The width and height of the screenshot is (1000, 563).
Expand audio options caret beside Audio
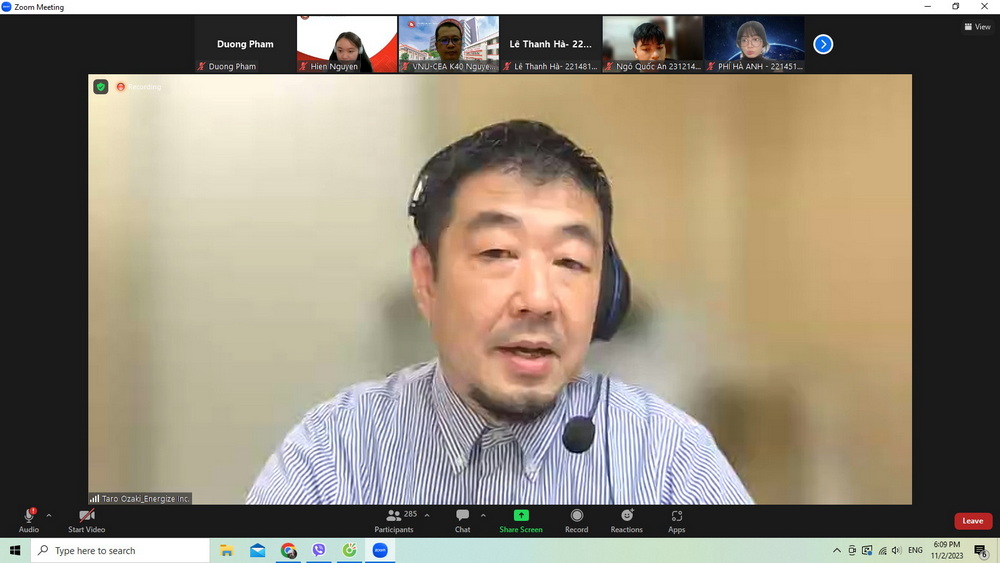click(49, 516)
